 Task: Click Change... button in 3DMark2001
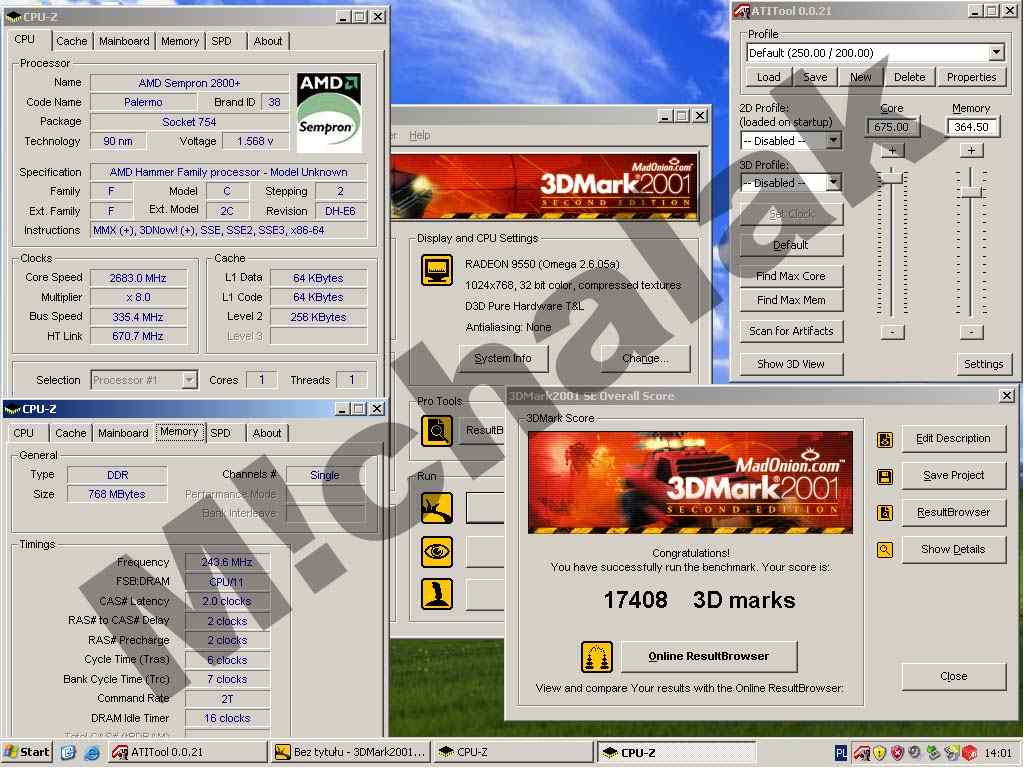coord(645,359)
